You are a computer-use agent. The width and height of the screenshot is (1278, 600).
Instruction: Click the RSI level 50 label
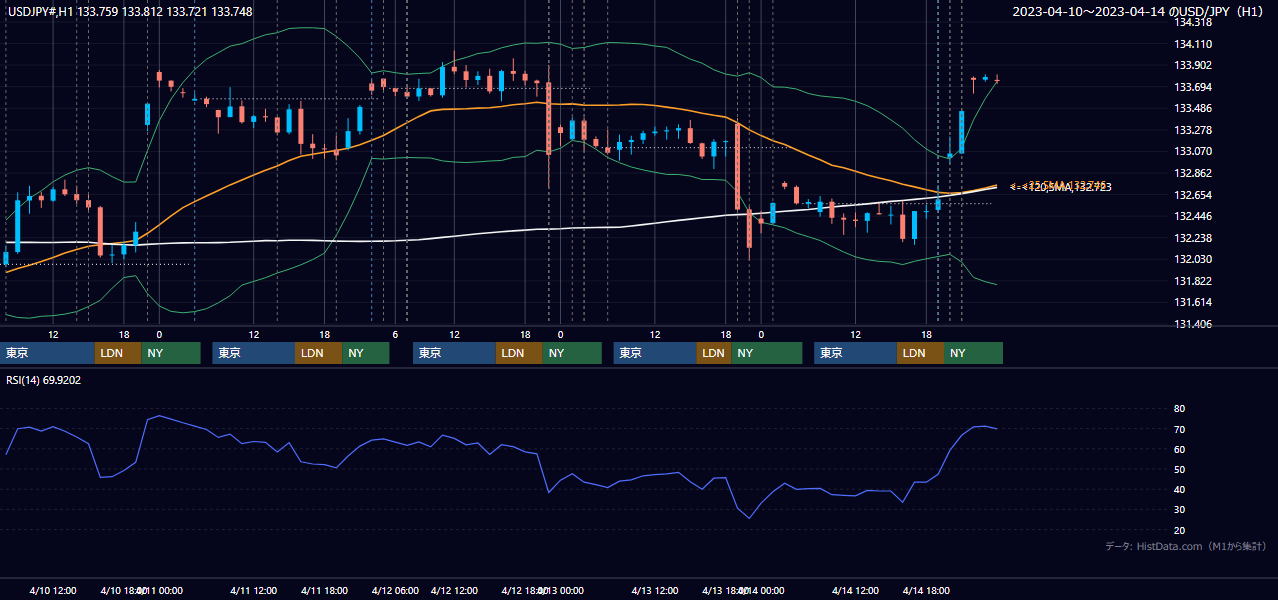(x=1180, y=469)
